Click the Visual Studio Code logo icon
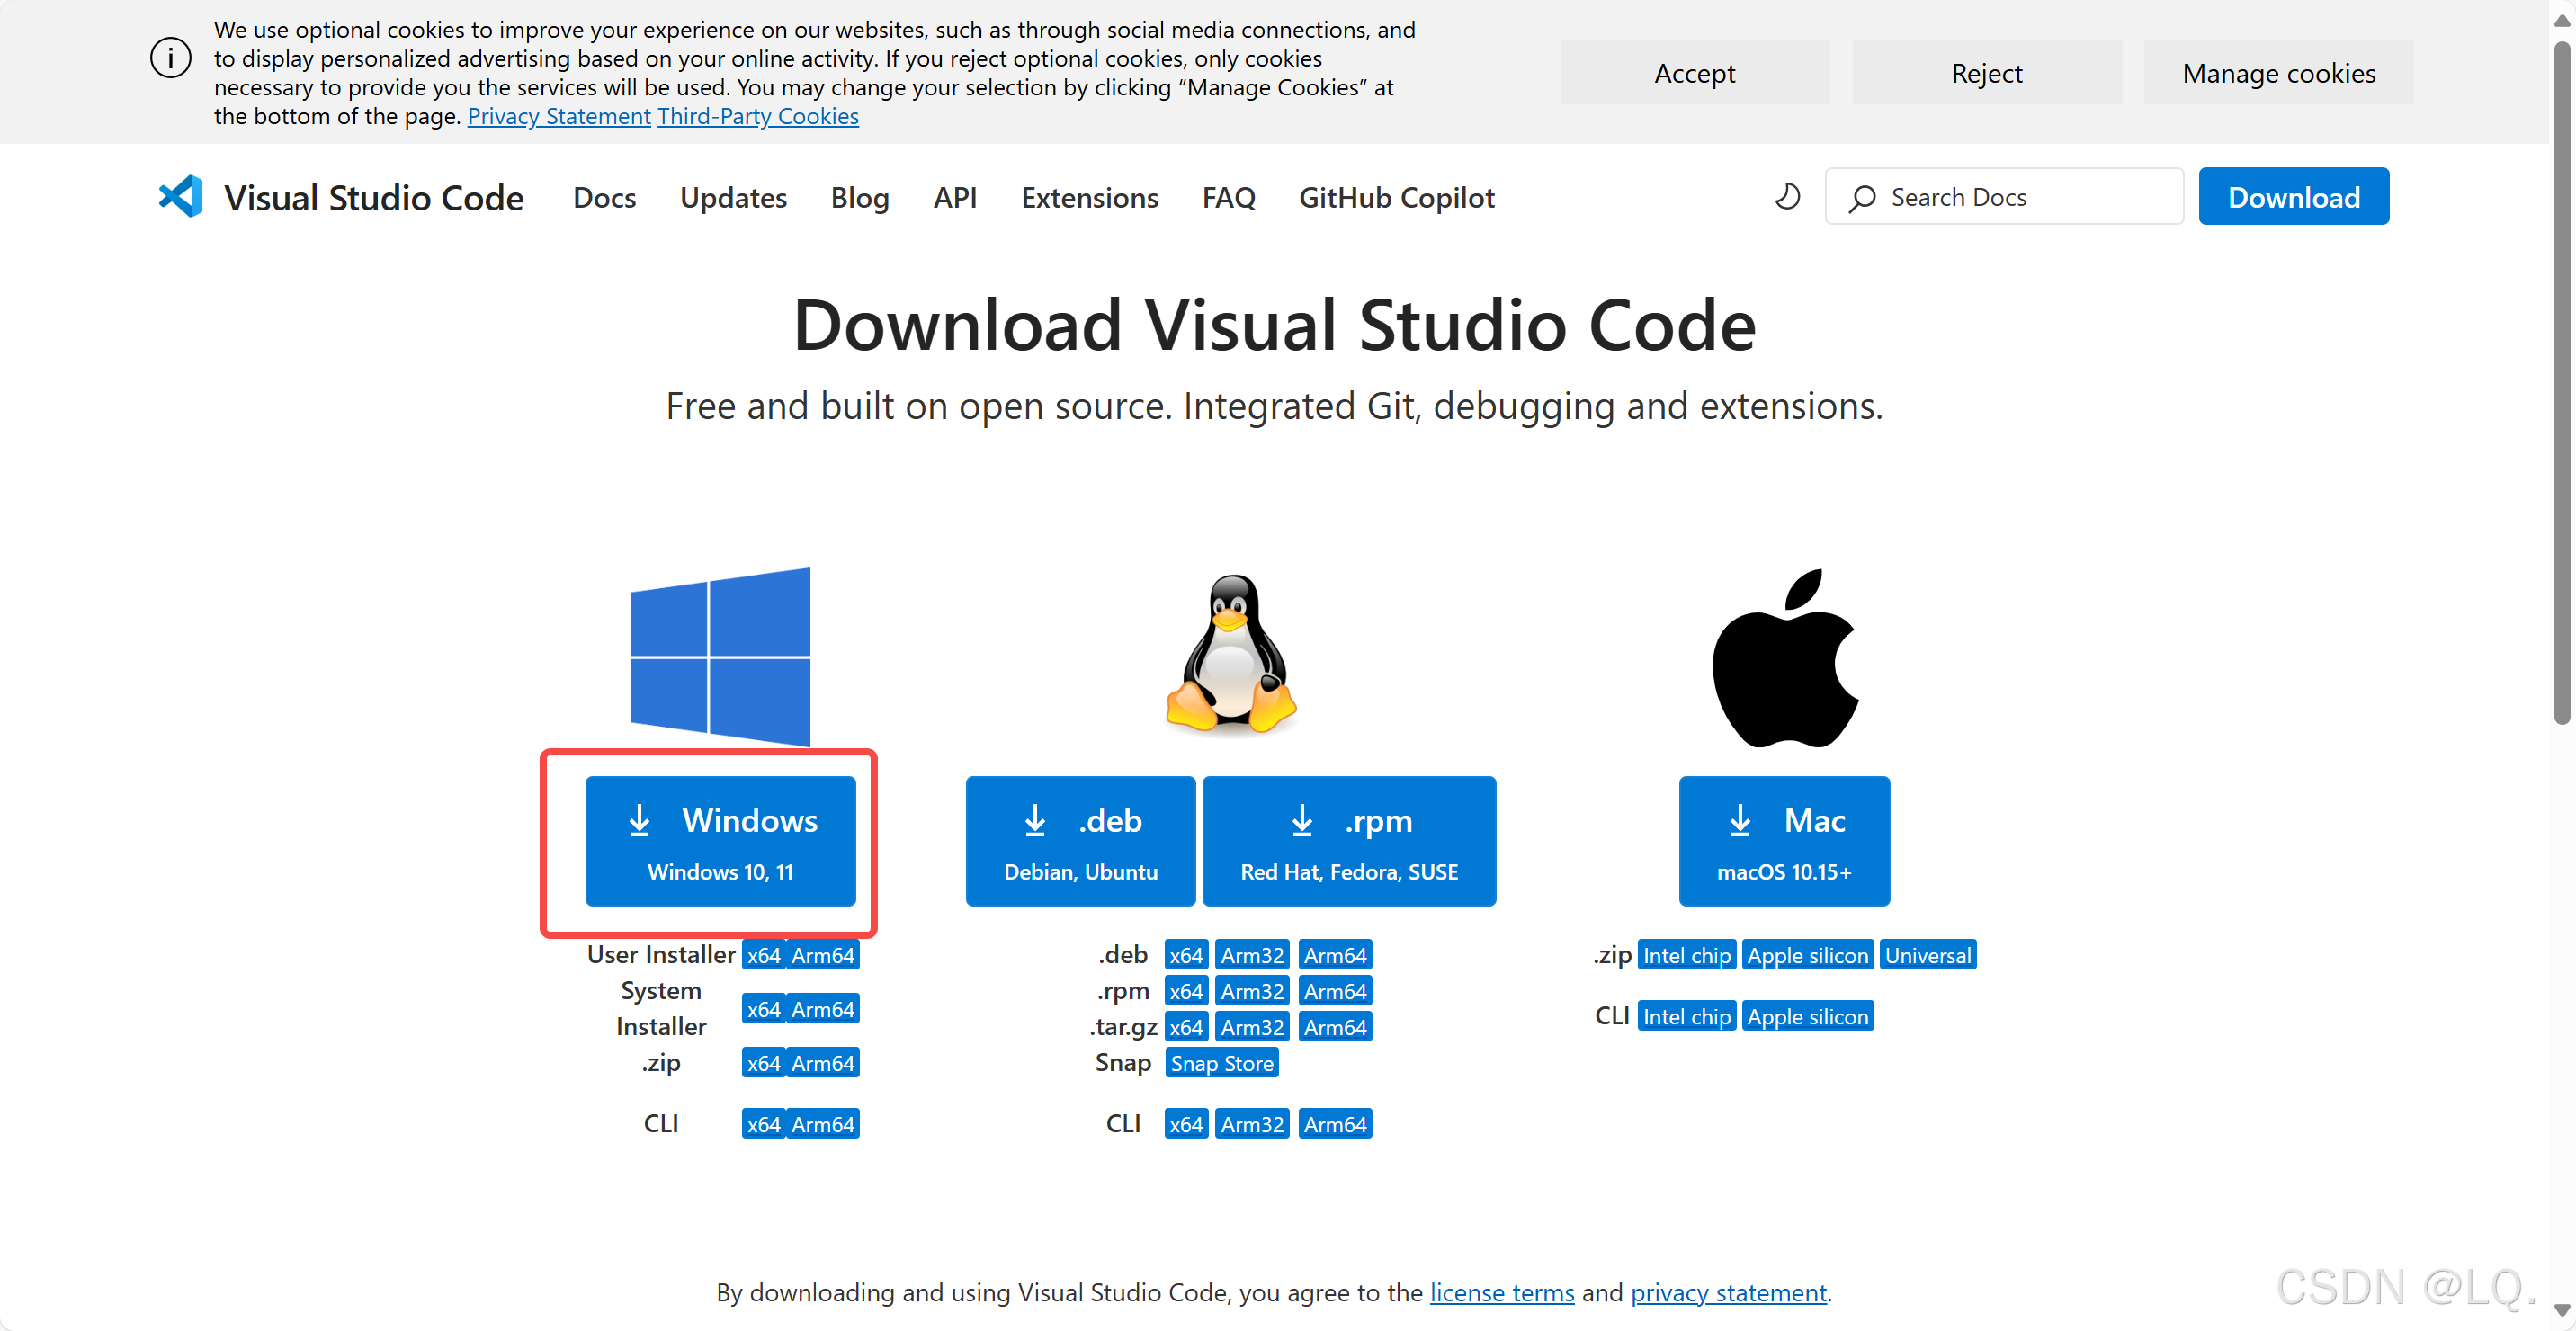 click(181, 197)
